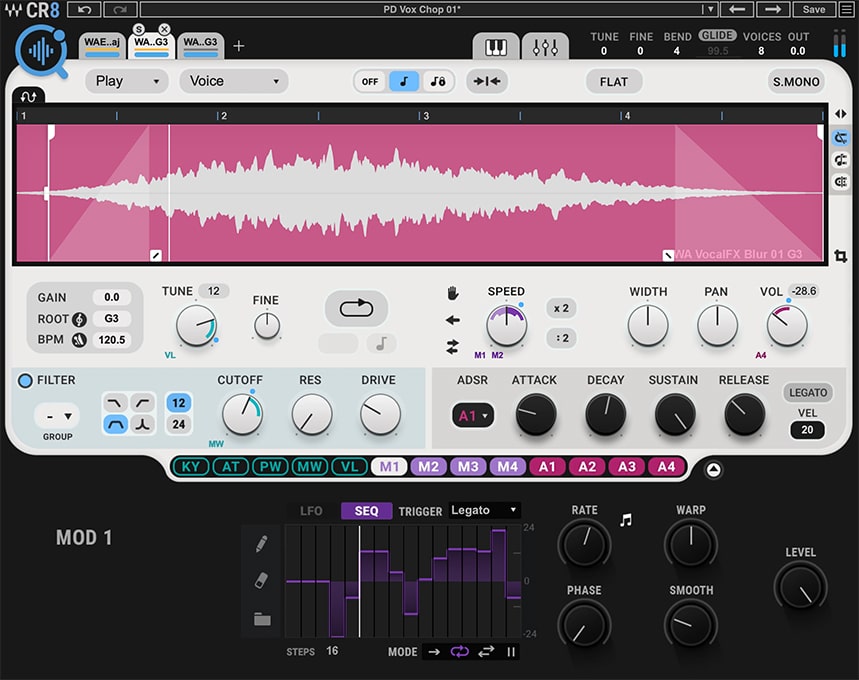Image resolution: width=859 pixels, height=680 pixels.
Task: Select the eraser tool in the sequencer panel
Action: 263,580
